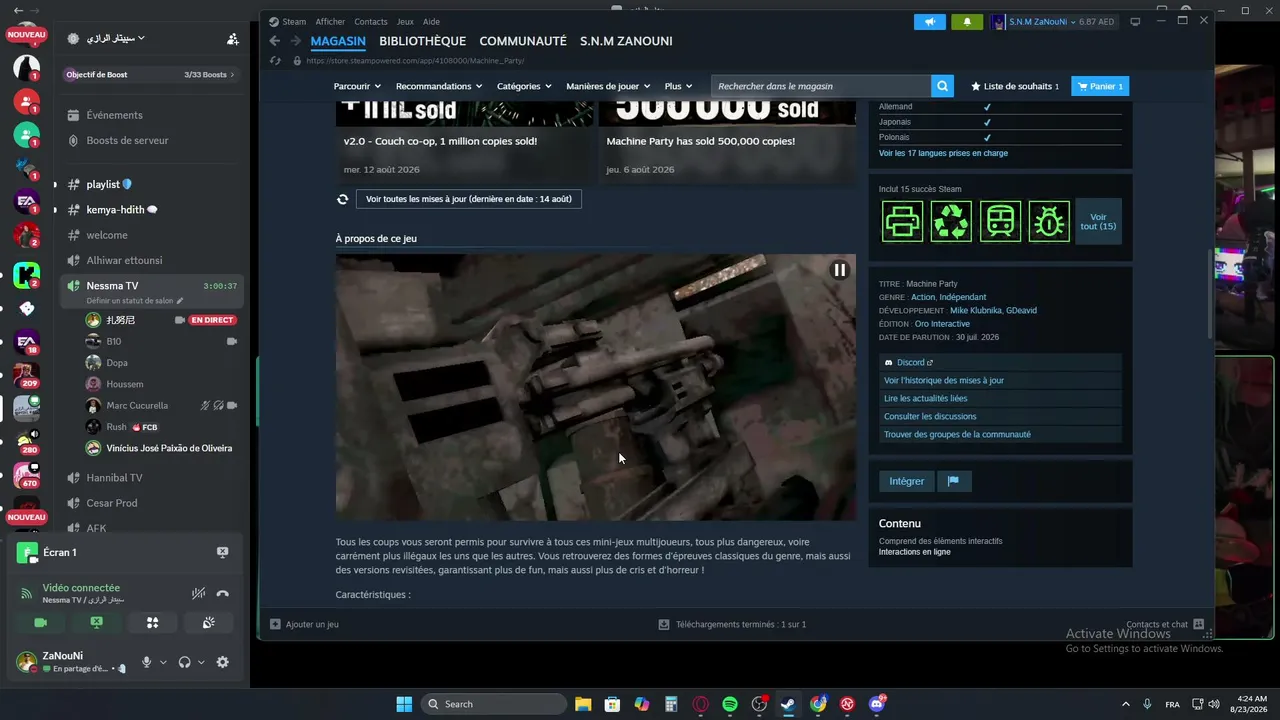Reload the Steam store page
This screenshot has width=1280, height=720.
tap(276, 61)
